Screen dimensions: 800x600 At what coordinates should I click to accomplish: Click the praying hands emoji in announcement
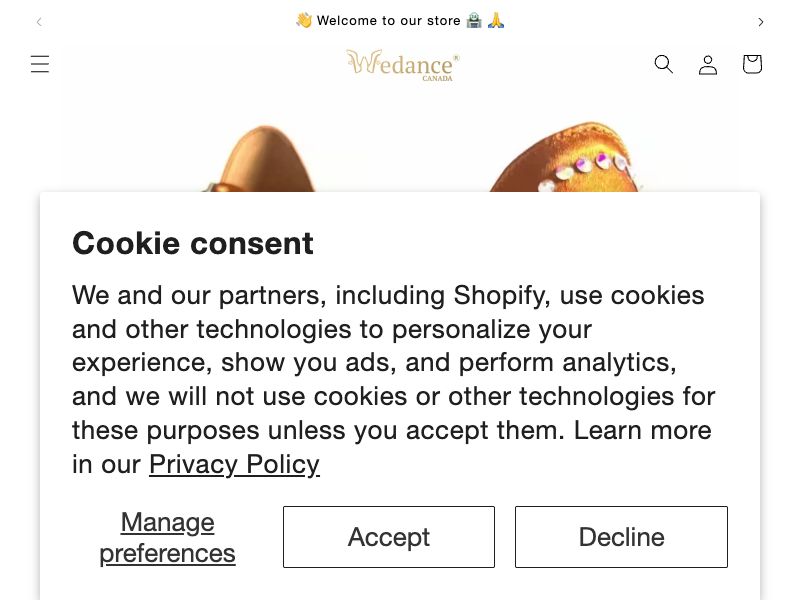coord(496,20)
